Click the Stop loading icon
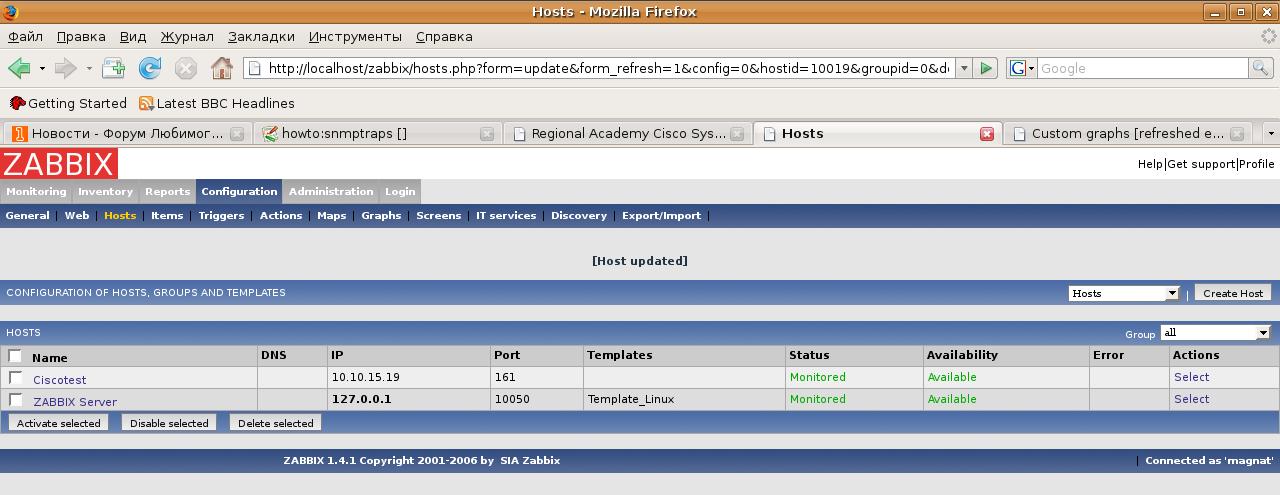This screenshot has width=1280, height=495. pos(186,68)
